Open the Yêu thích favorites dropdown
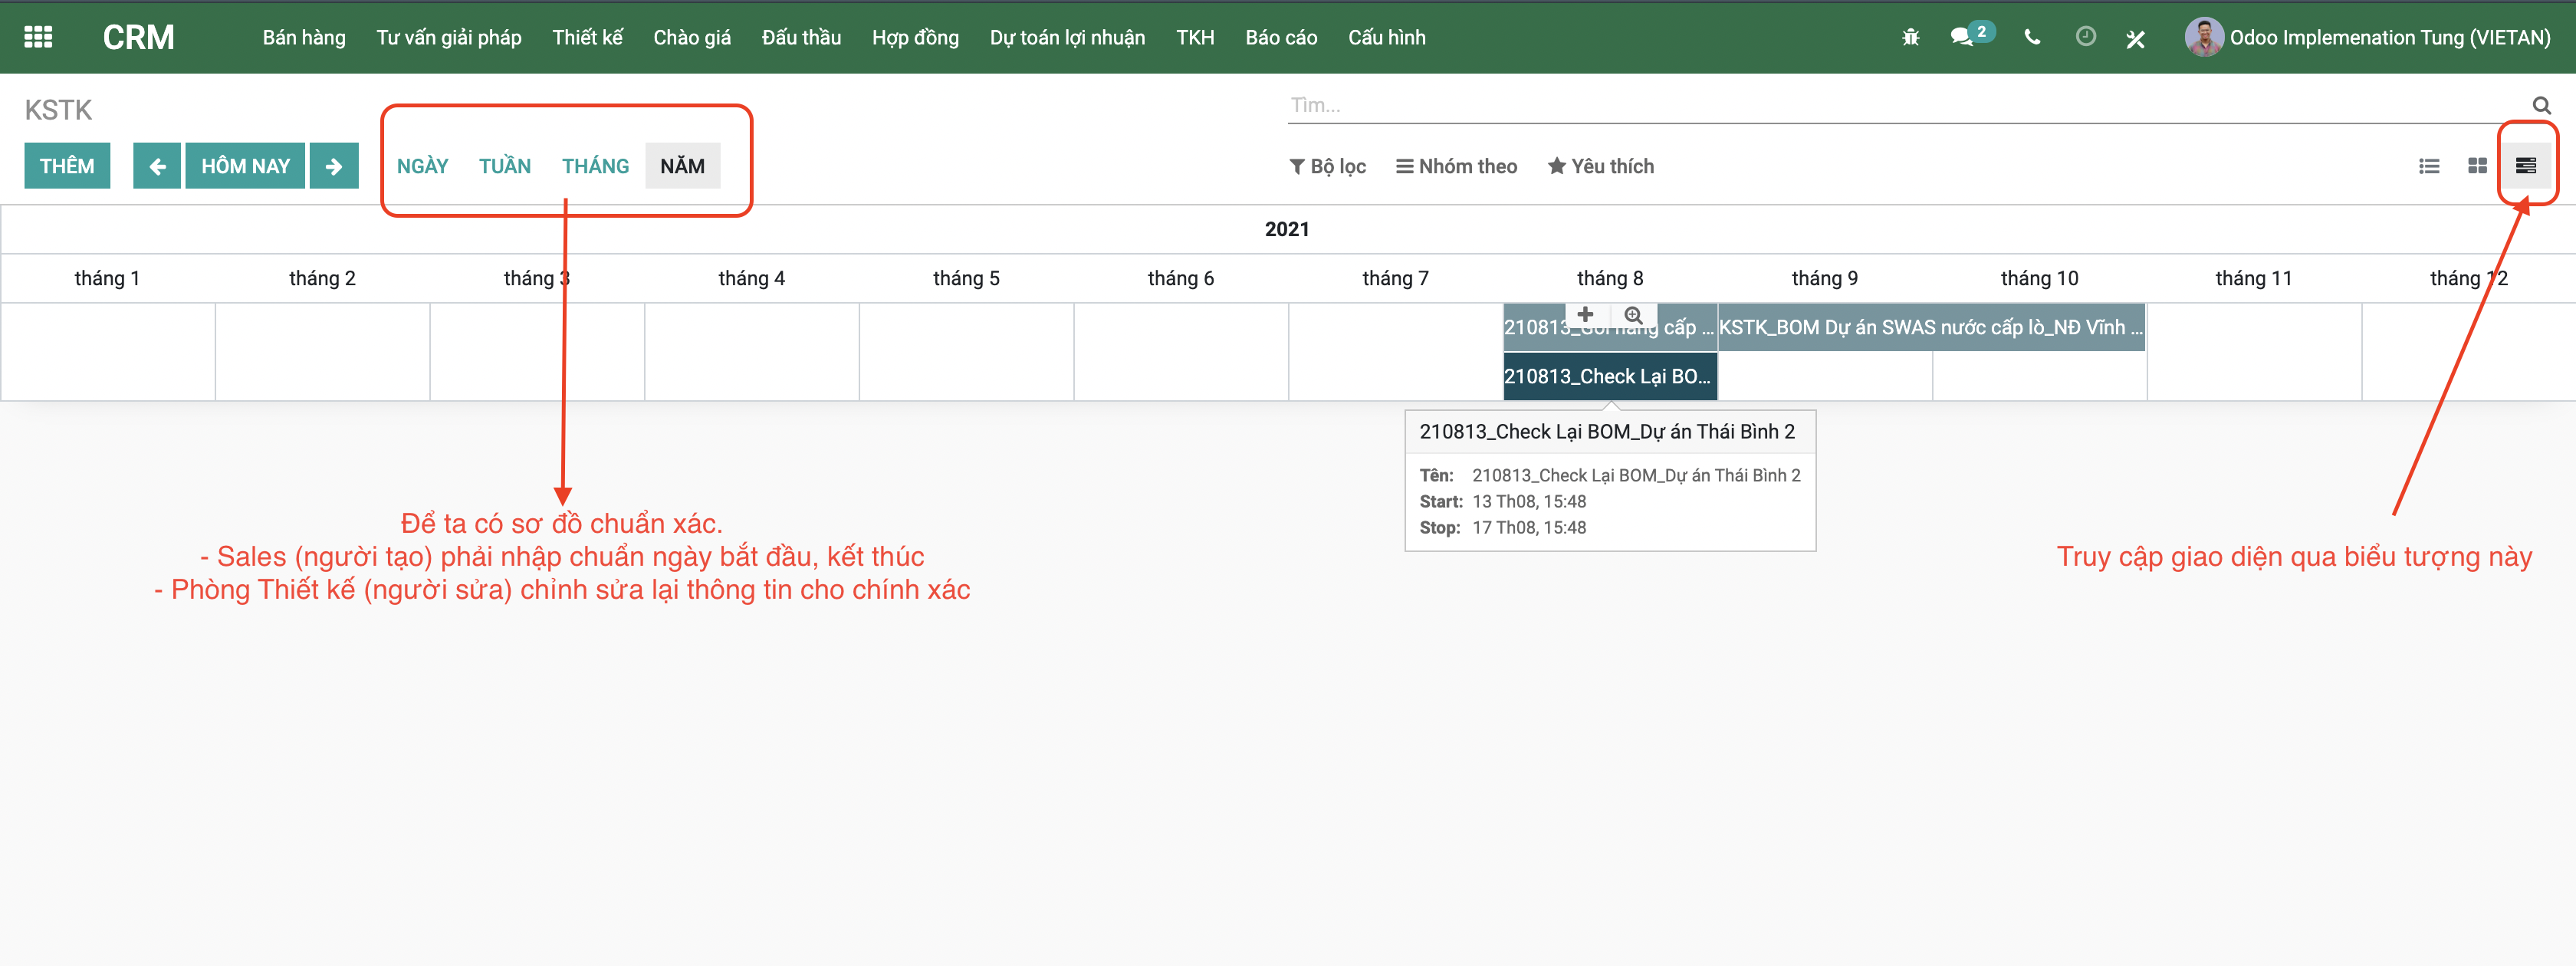Screen dimensions: 2576x966 tap(1599, 166)
